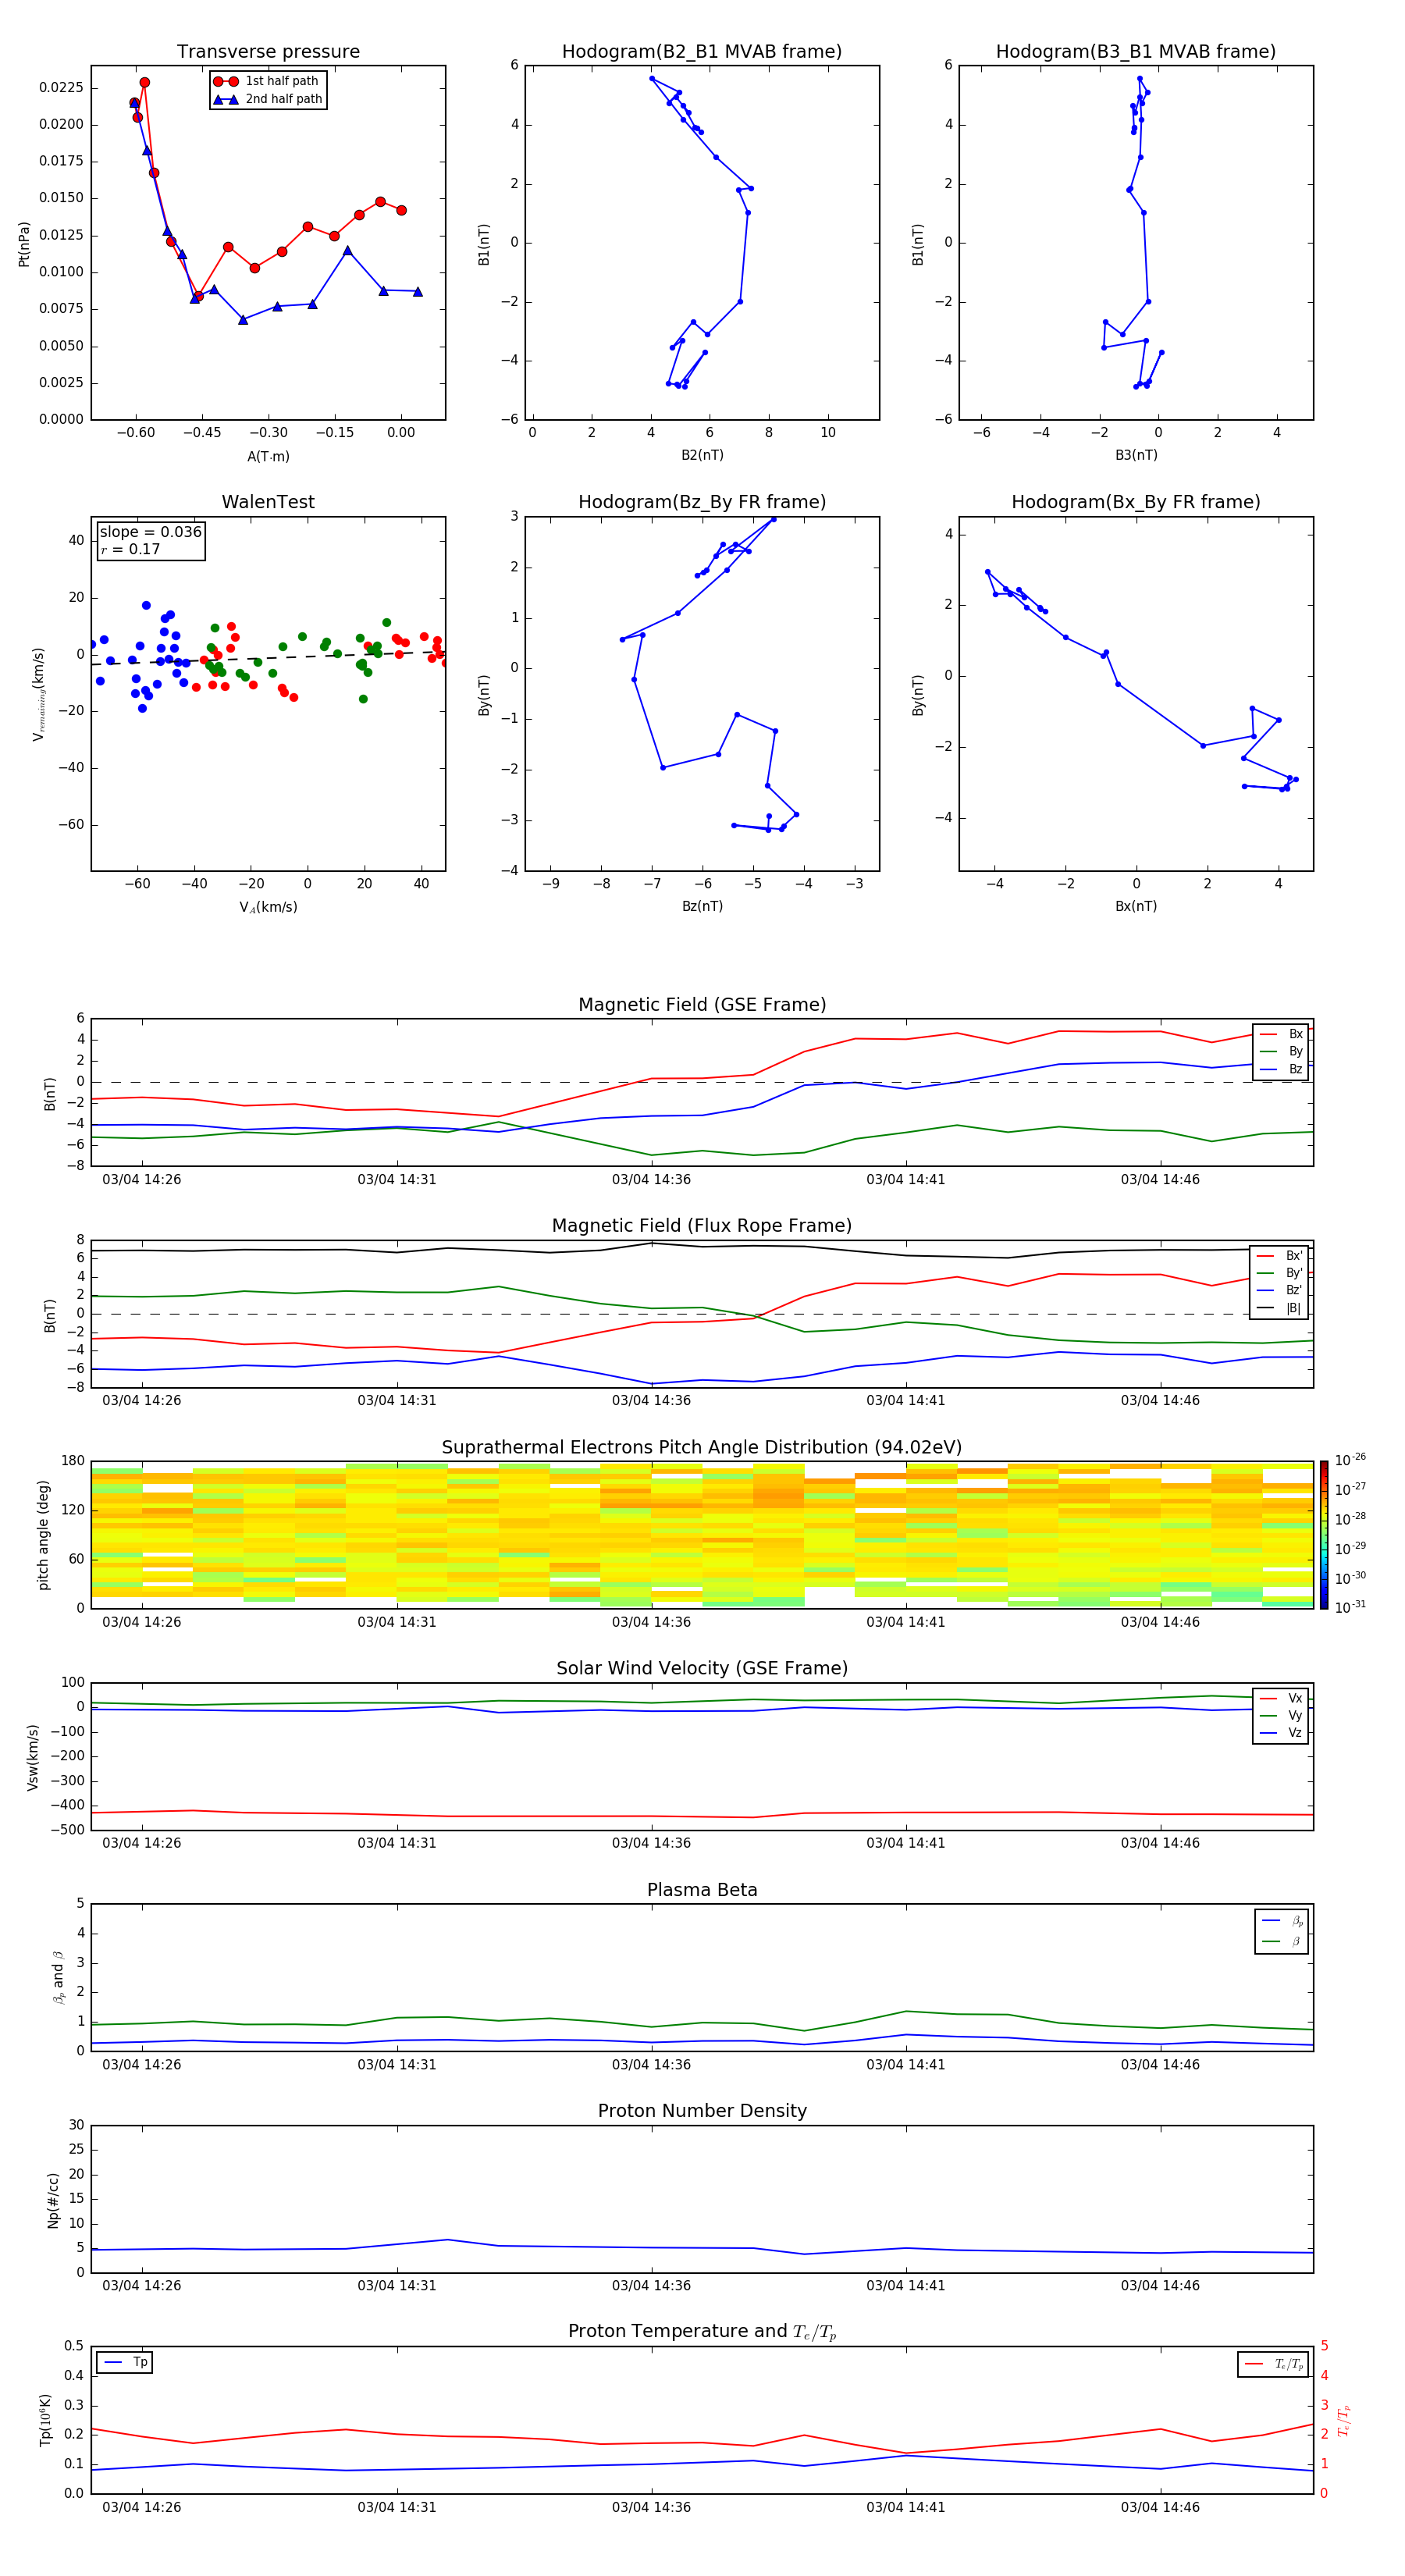The height and width of the screenshot is (2576, 1405).
Task: Click the Suprathermal Electrons Pitch Angle Distribution title
Action: point(702,1448)
